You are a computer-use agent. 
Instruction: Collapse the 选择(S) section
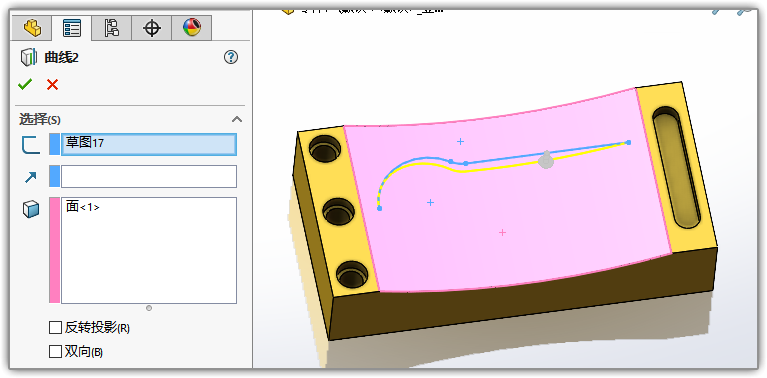pos(237,119)
